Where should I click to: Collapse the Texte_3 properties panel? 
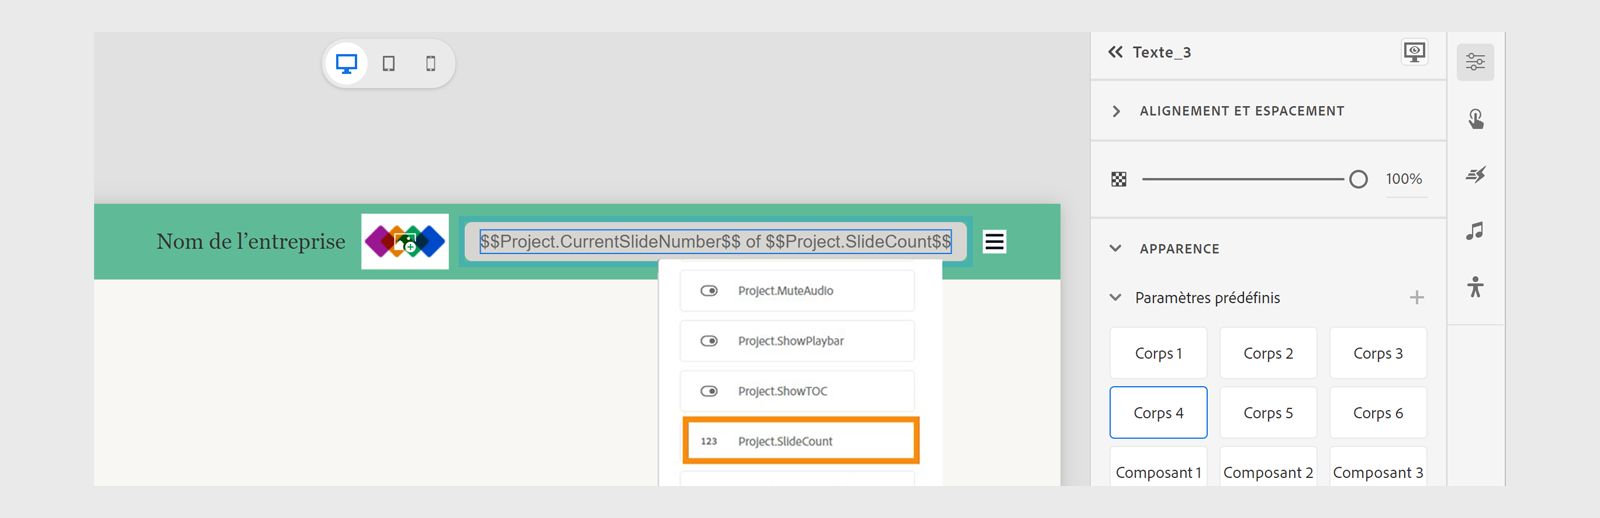[1115, 52]
